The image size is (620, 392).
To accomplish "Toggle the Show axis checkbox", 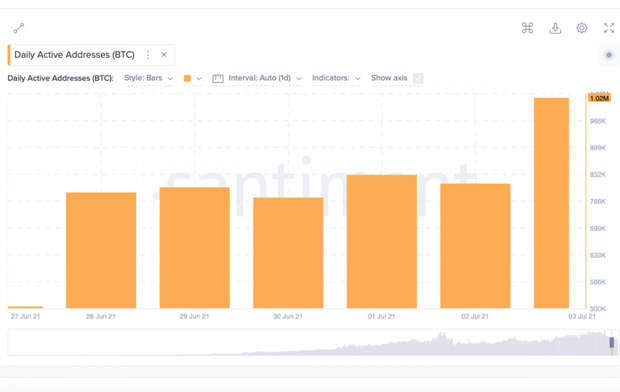I will tap(418, 78).
